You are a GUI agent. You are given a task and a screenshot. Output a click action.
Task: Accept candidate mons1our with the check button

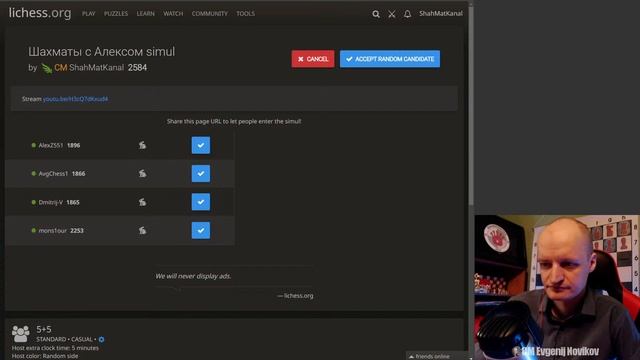click(201, 231)
